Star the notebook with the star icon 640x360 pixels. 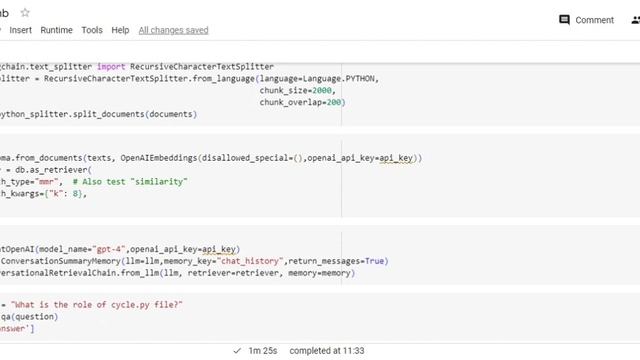click(25, 13)
